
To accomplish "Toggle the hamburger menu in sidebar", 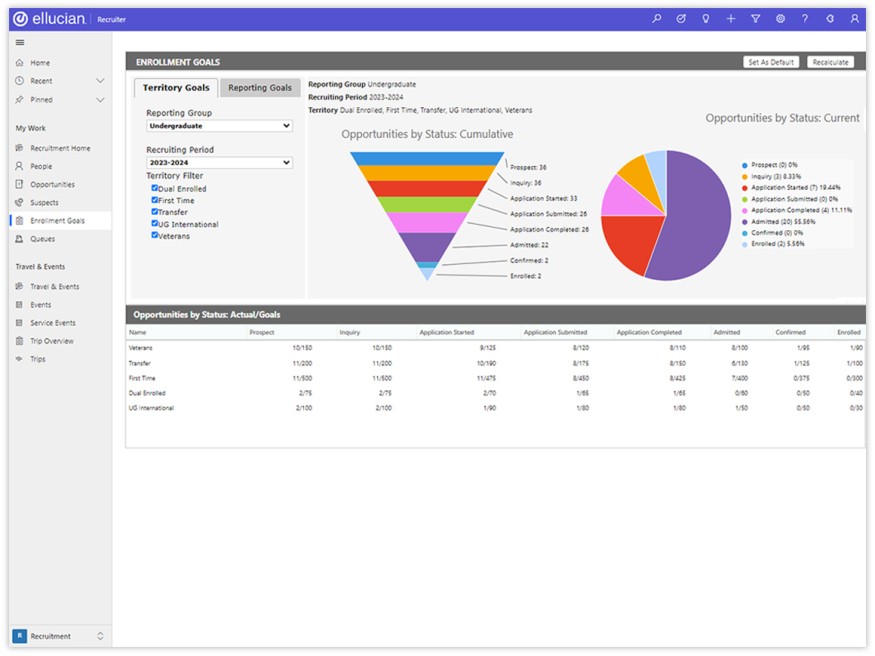I will tap(20, 42).
